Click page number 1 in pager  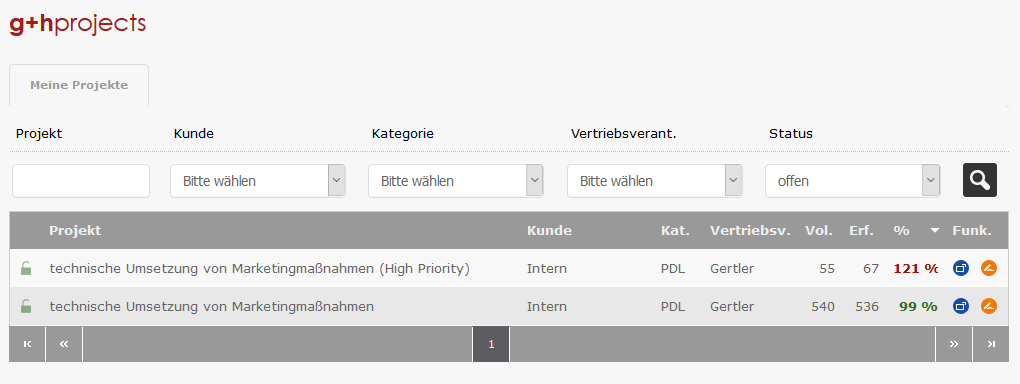click(491, 344)
